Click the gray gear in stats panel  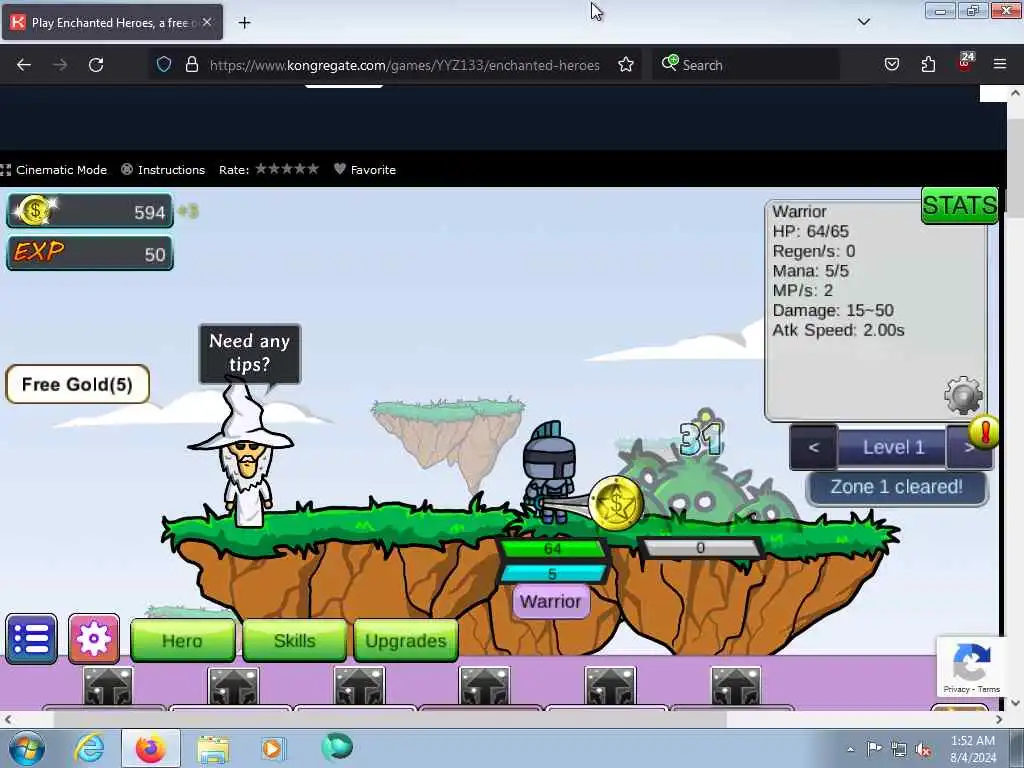[x=963, y=394]
